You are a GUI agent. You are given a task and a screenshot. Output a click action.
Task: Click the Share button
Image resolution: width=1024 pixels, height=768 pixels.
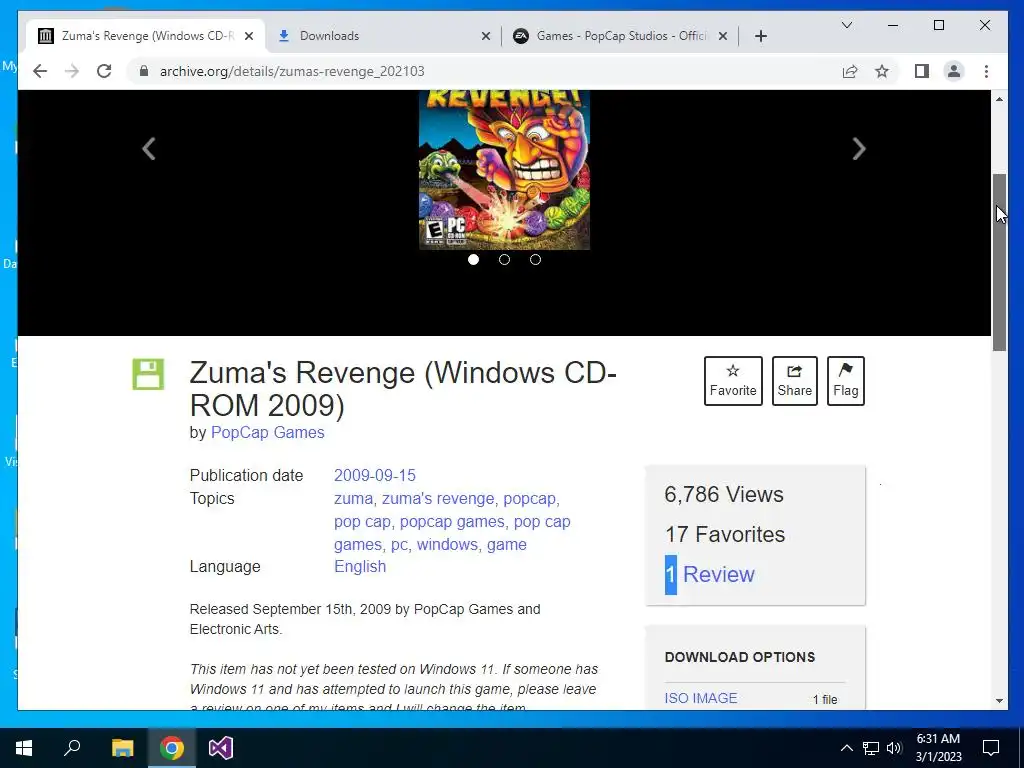(x=794, y=381)
